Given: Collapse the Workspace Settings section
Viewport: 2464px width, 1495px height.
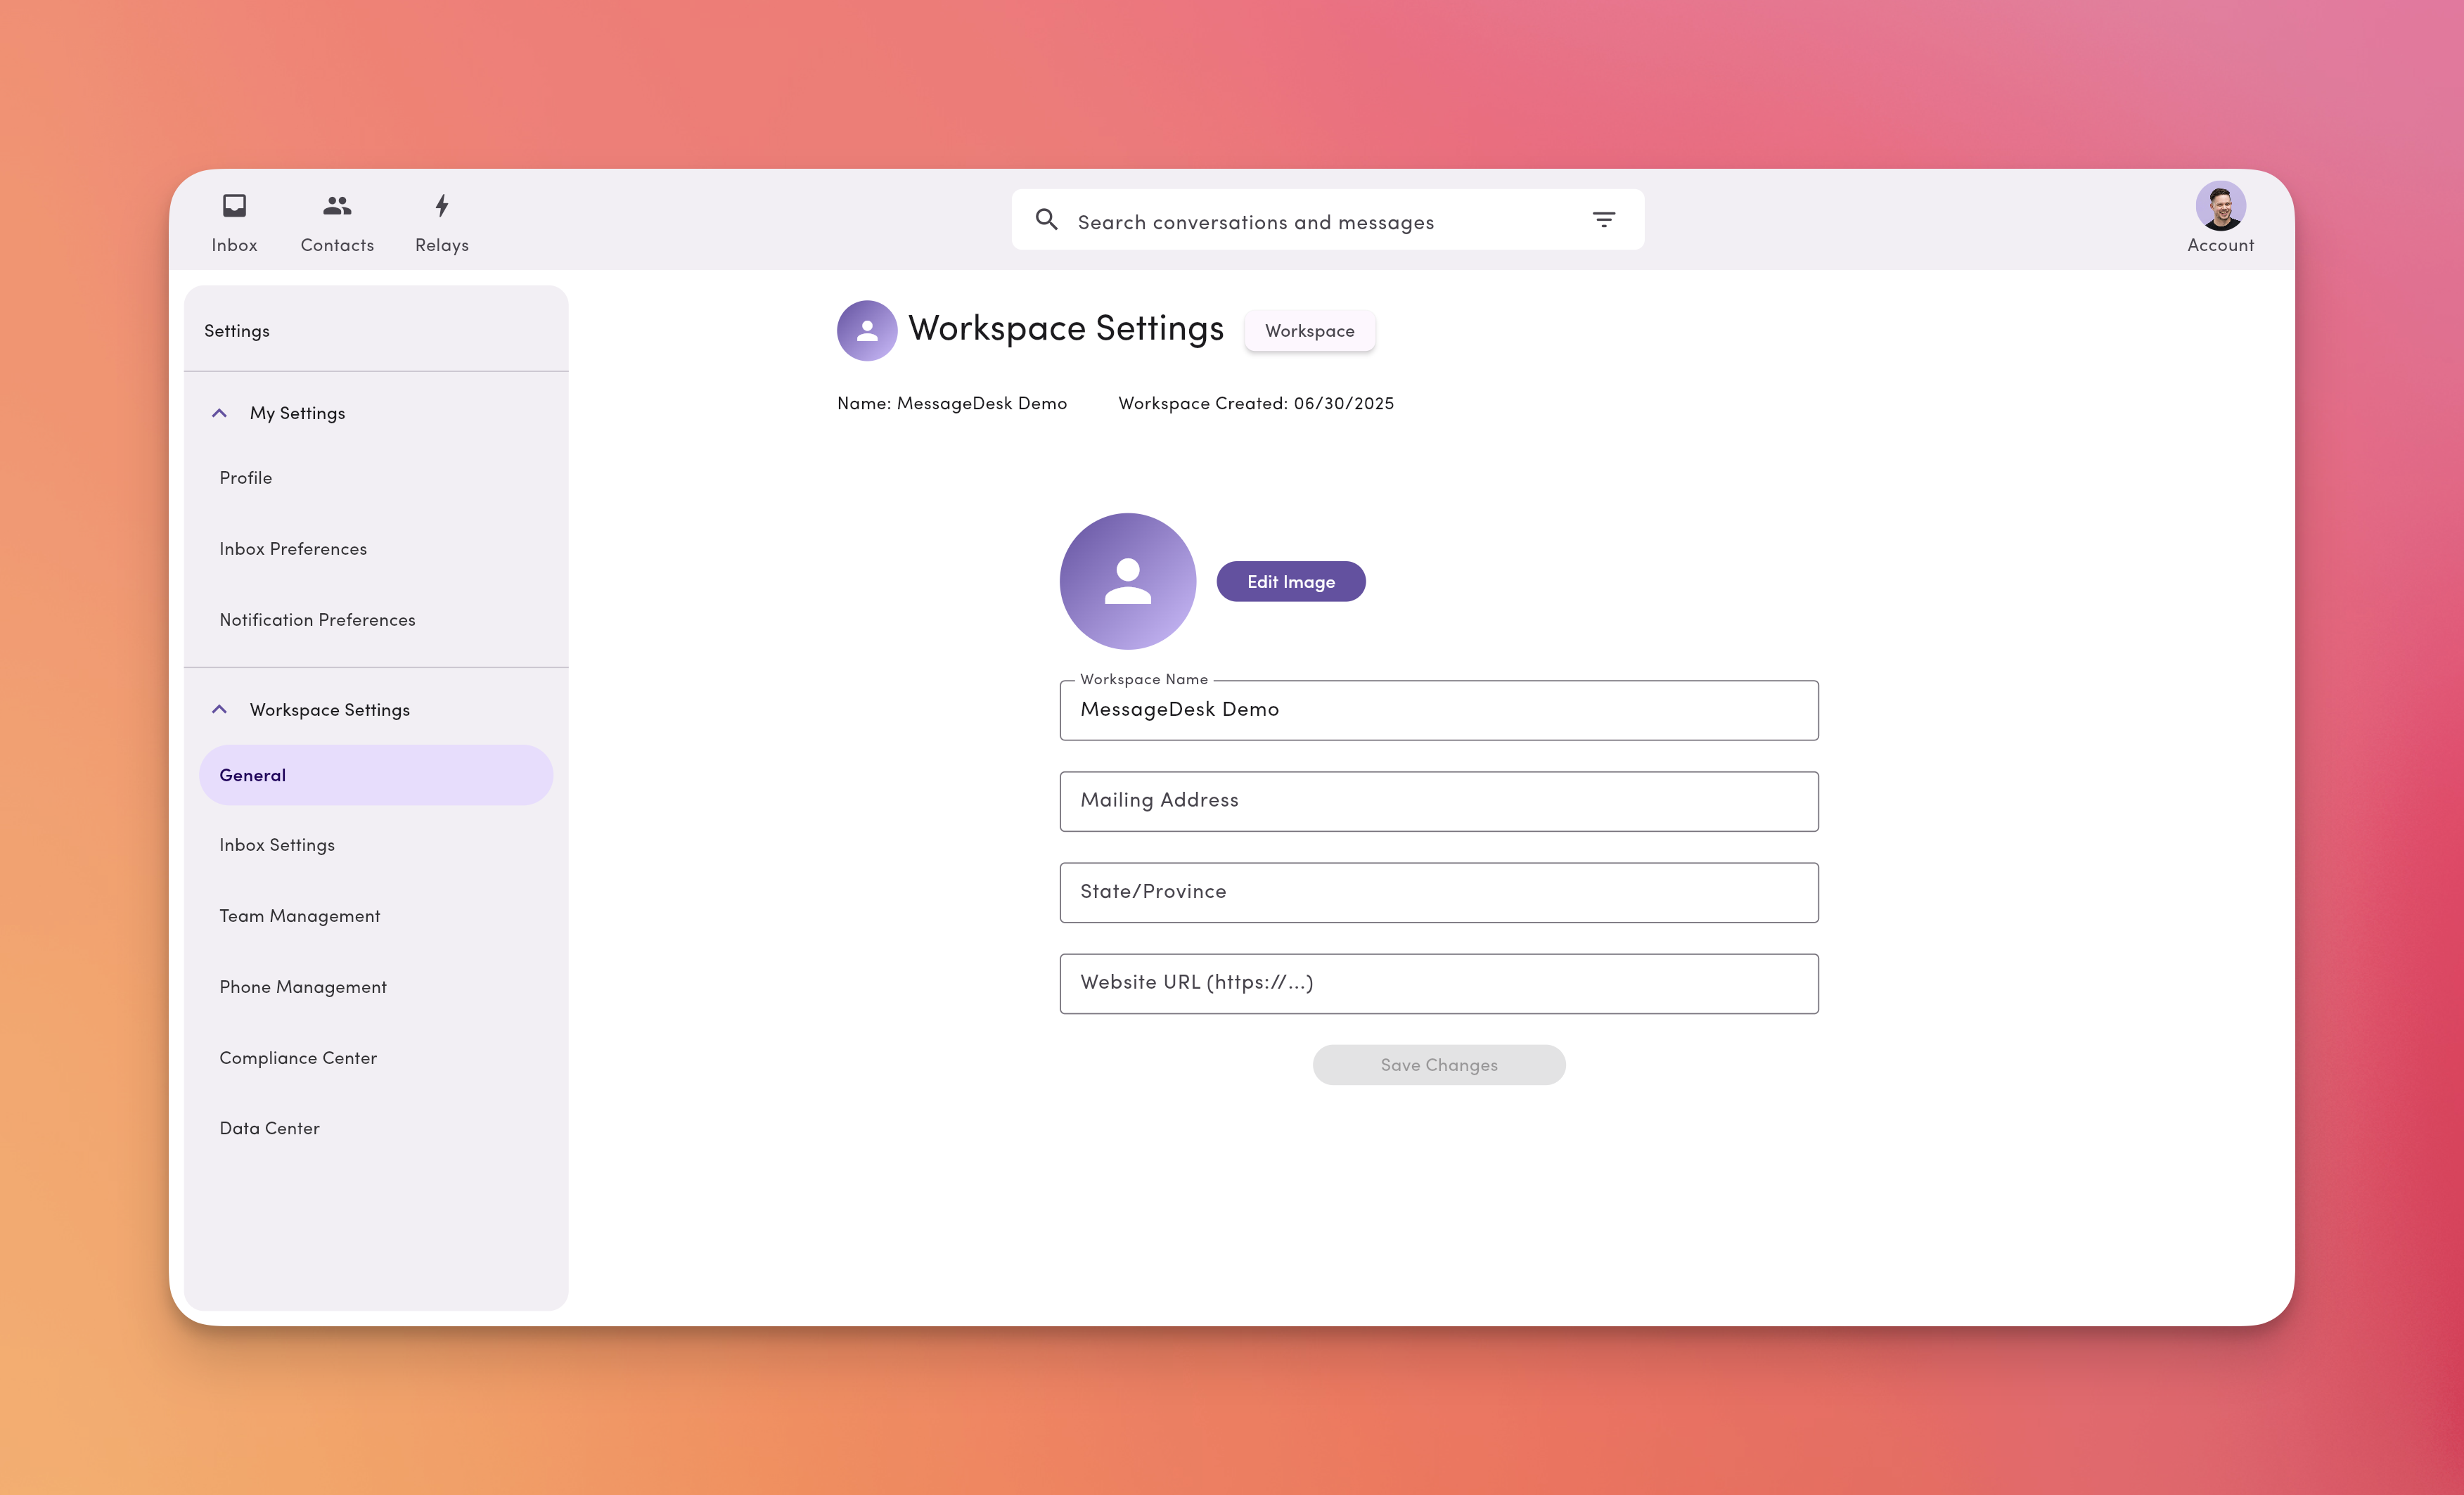Looking at the screenshot, I should [x=219, y=709].
